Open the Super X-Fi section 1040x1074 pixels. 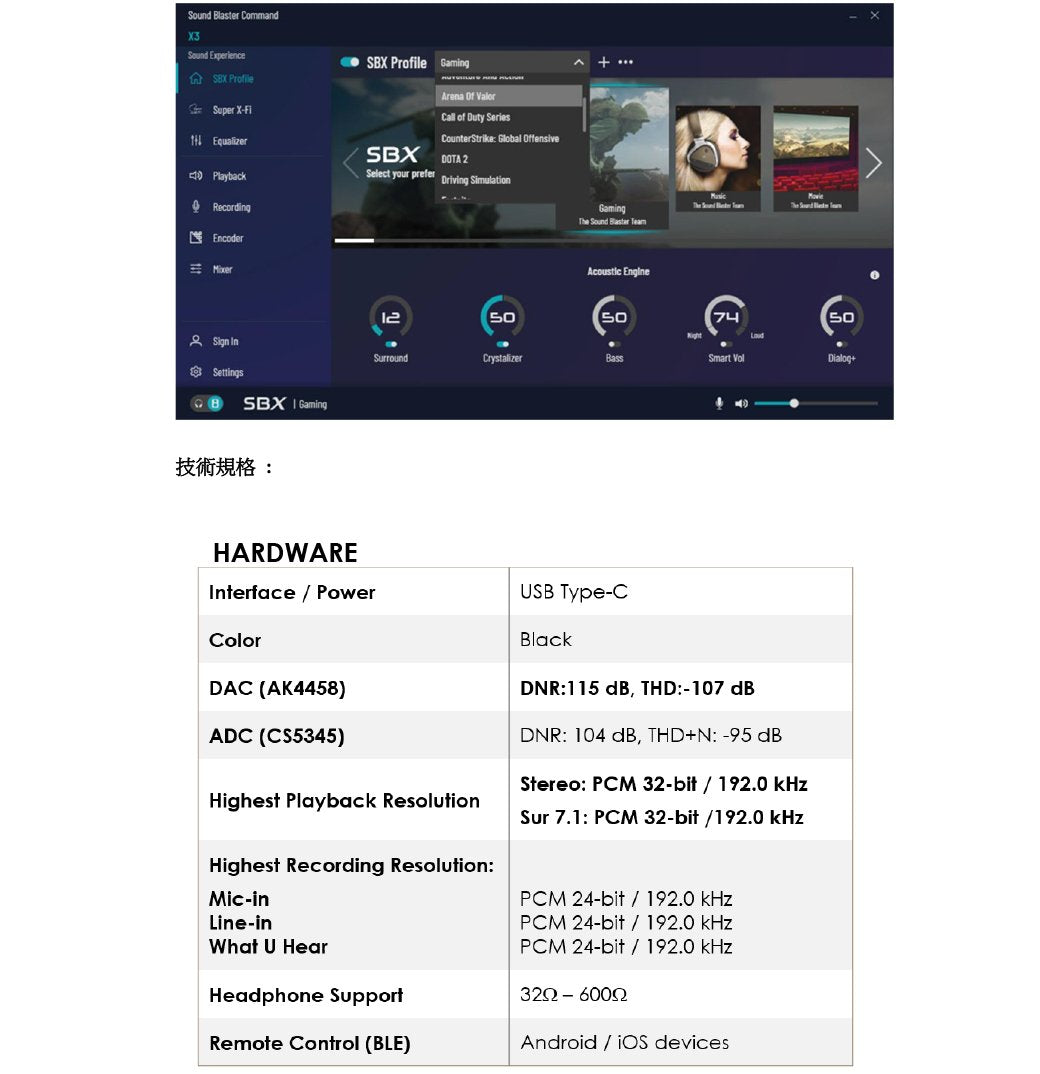(x=230, y=110)
